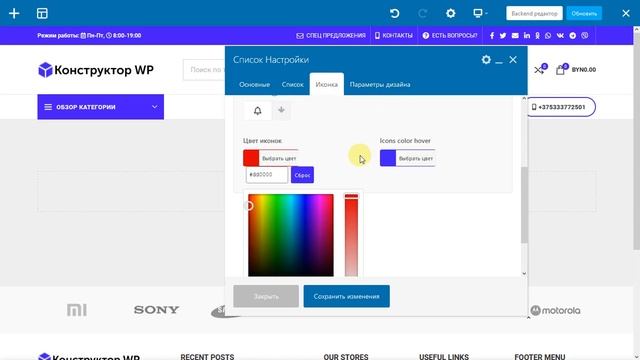Open the icon picker dropdown arrow

pyautogui.click(x=281, y=110)
